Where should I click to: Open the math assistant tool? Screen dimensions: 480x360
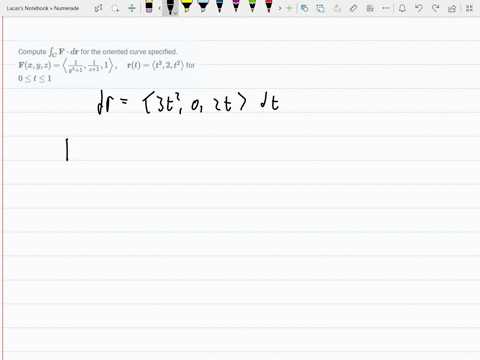click(370, 8)
